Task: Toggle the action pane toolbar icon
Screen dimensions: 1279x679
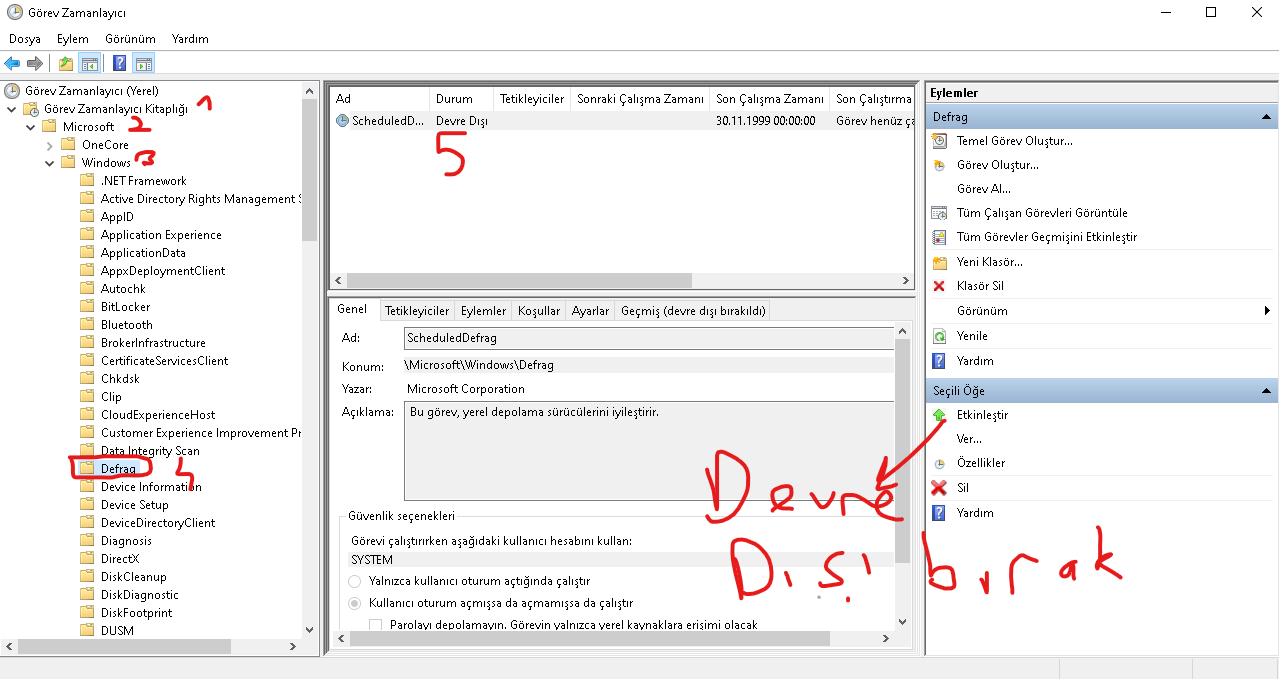Action: tap(144, 63)
